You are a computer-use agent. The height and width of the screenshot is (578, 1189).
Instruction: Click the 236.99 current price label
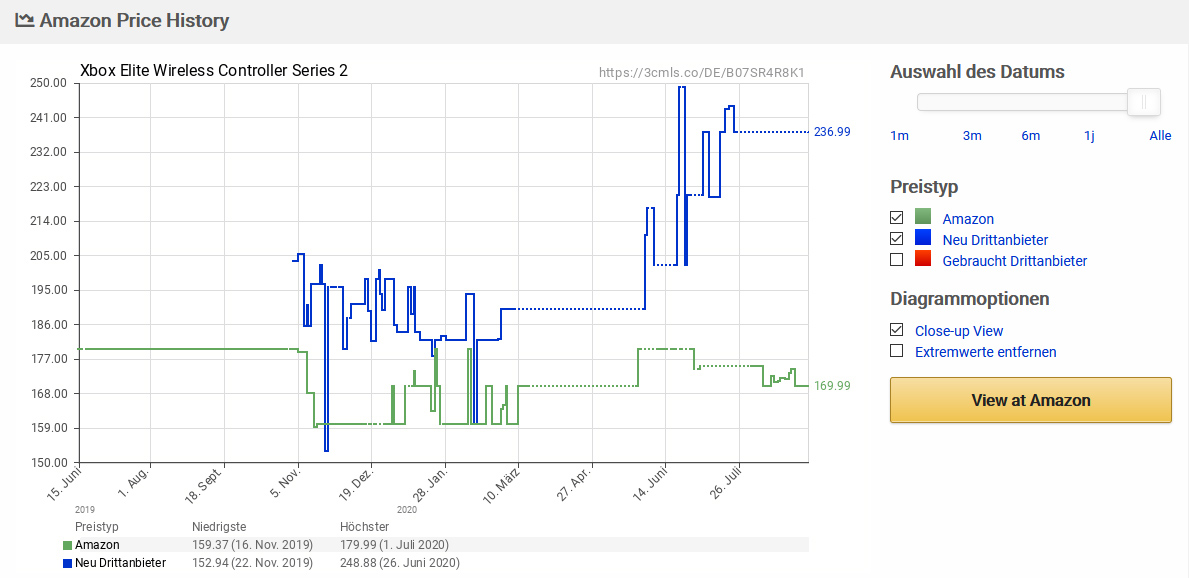tap(832, 132)
